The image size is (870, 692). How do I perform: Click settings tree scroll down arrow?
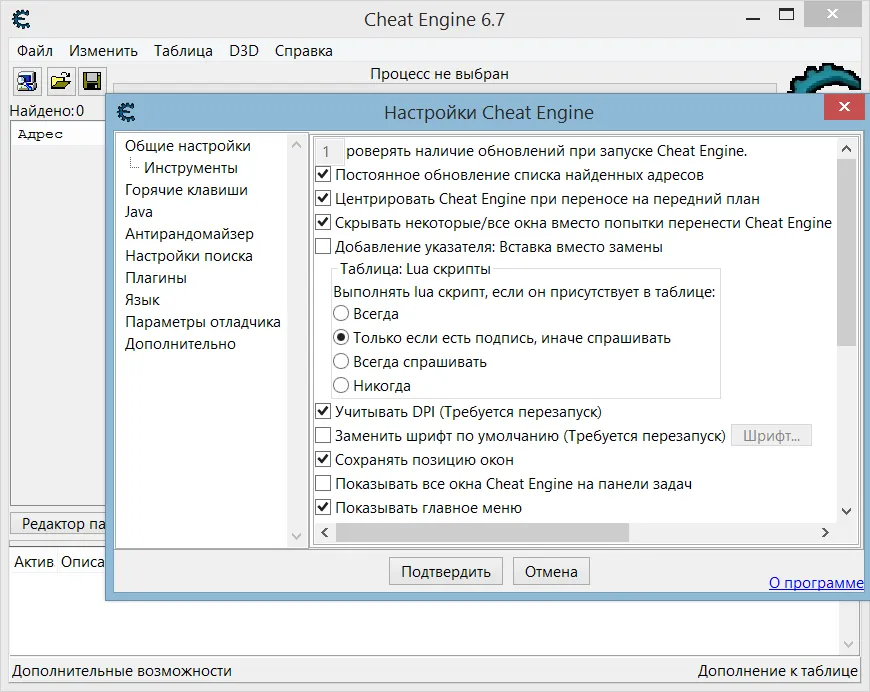(296, 536)
